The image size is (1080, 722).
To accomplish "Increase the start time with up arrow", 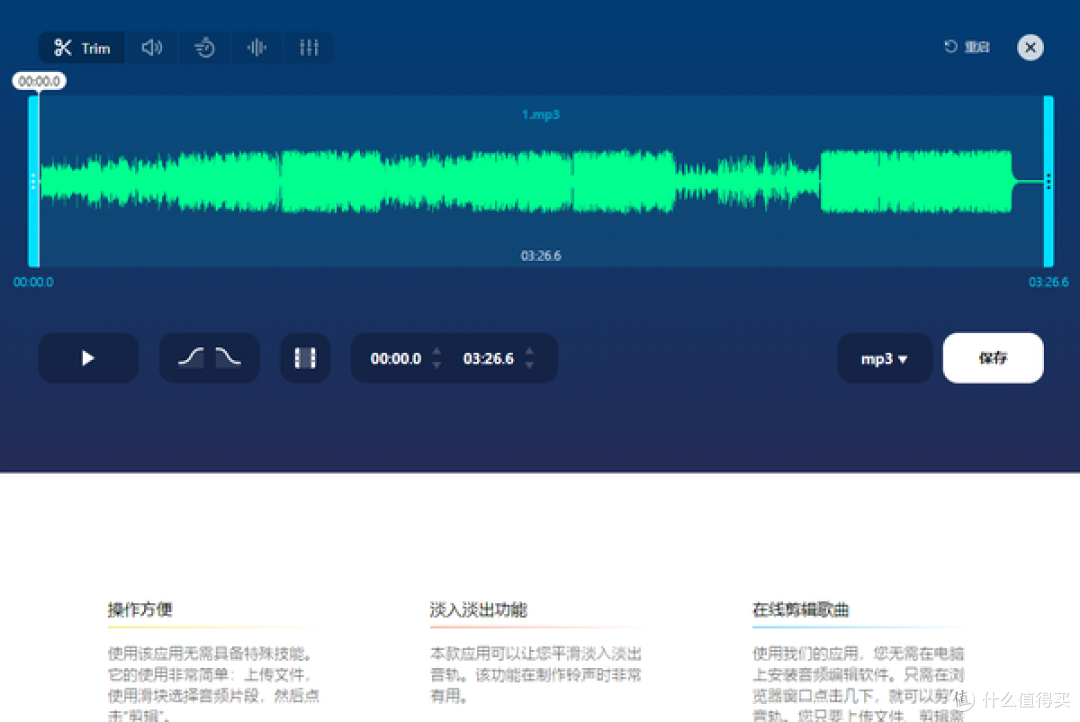I will (437, 351).
